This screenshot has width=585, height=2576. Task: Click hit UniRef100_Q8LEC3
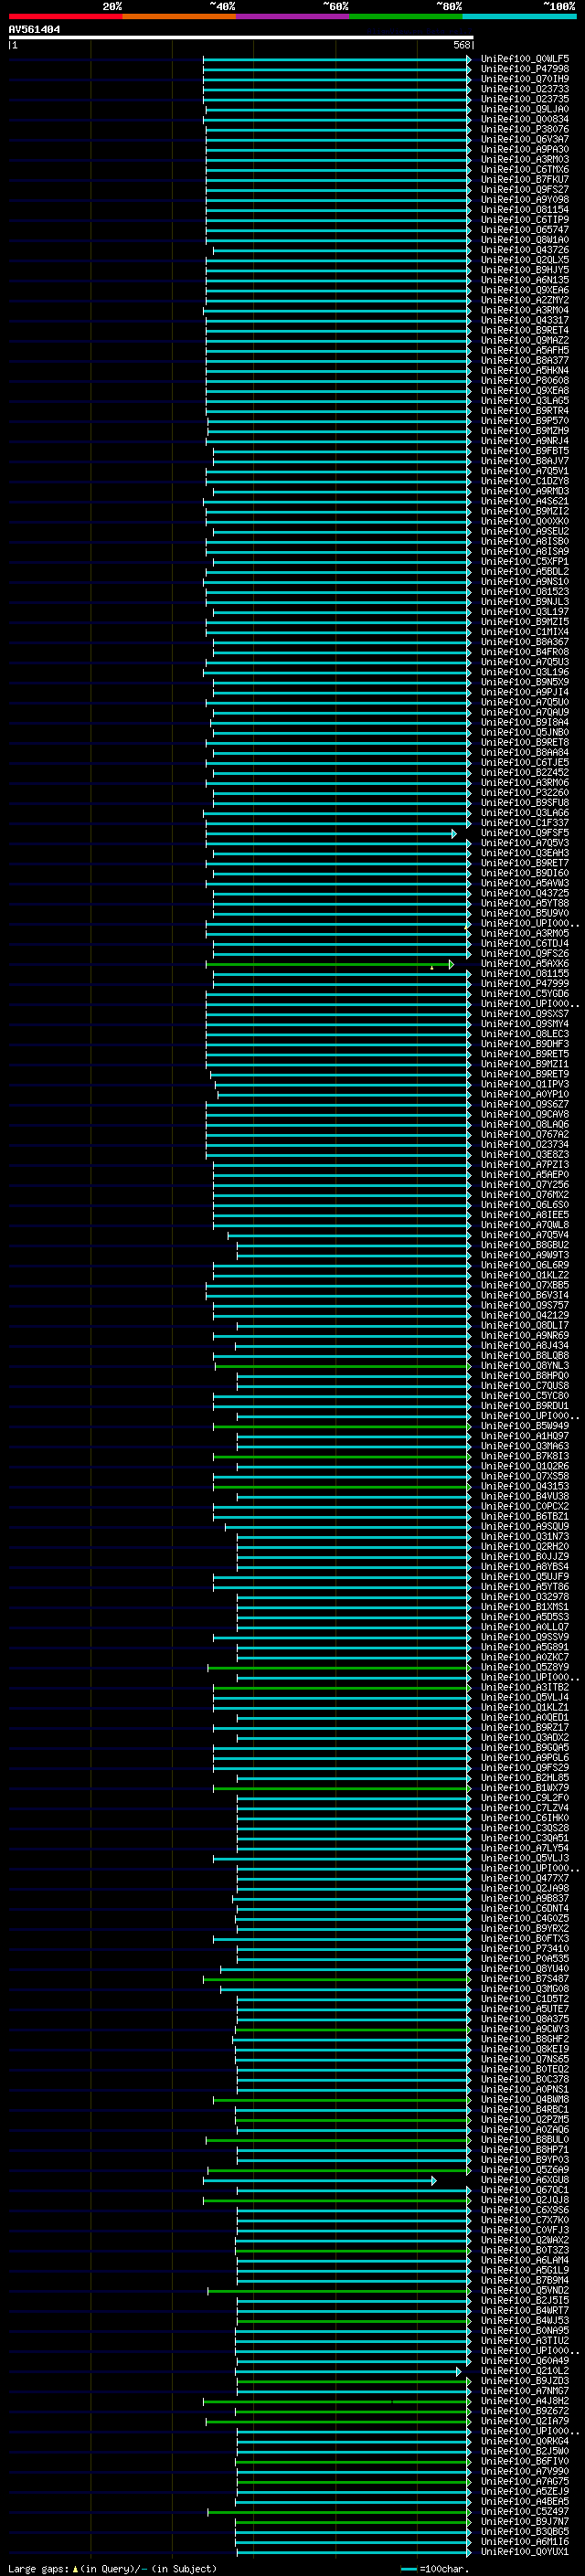point(524,1034)
